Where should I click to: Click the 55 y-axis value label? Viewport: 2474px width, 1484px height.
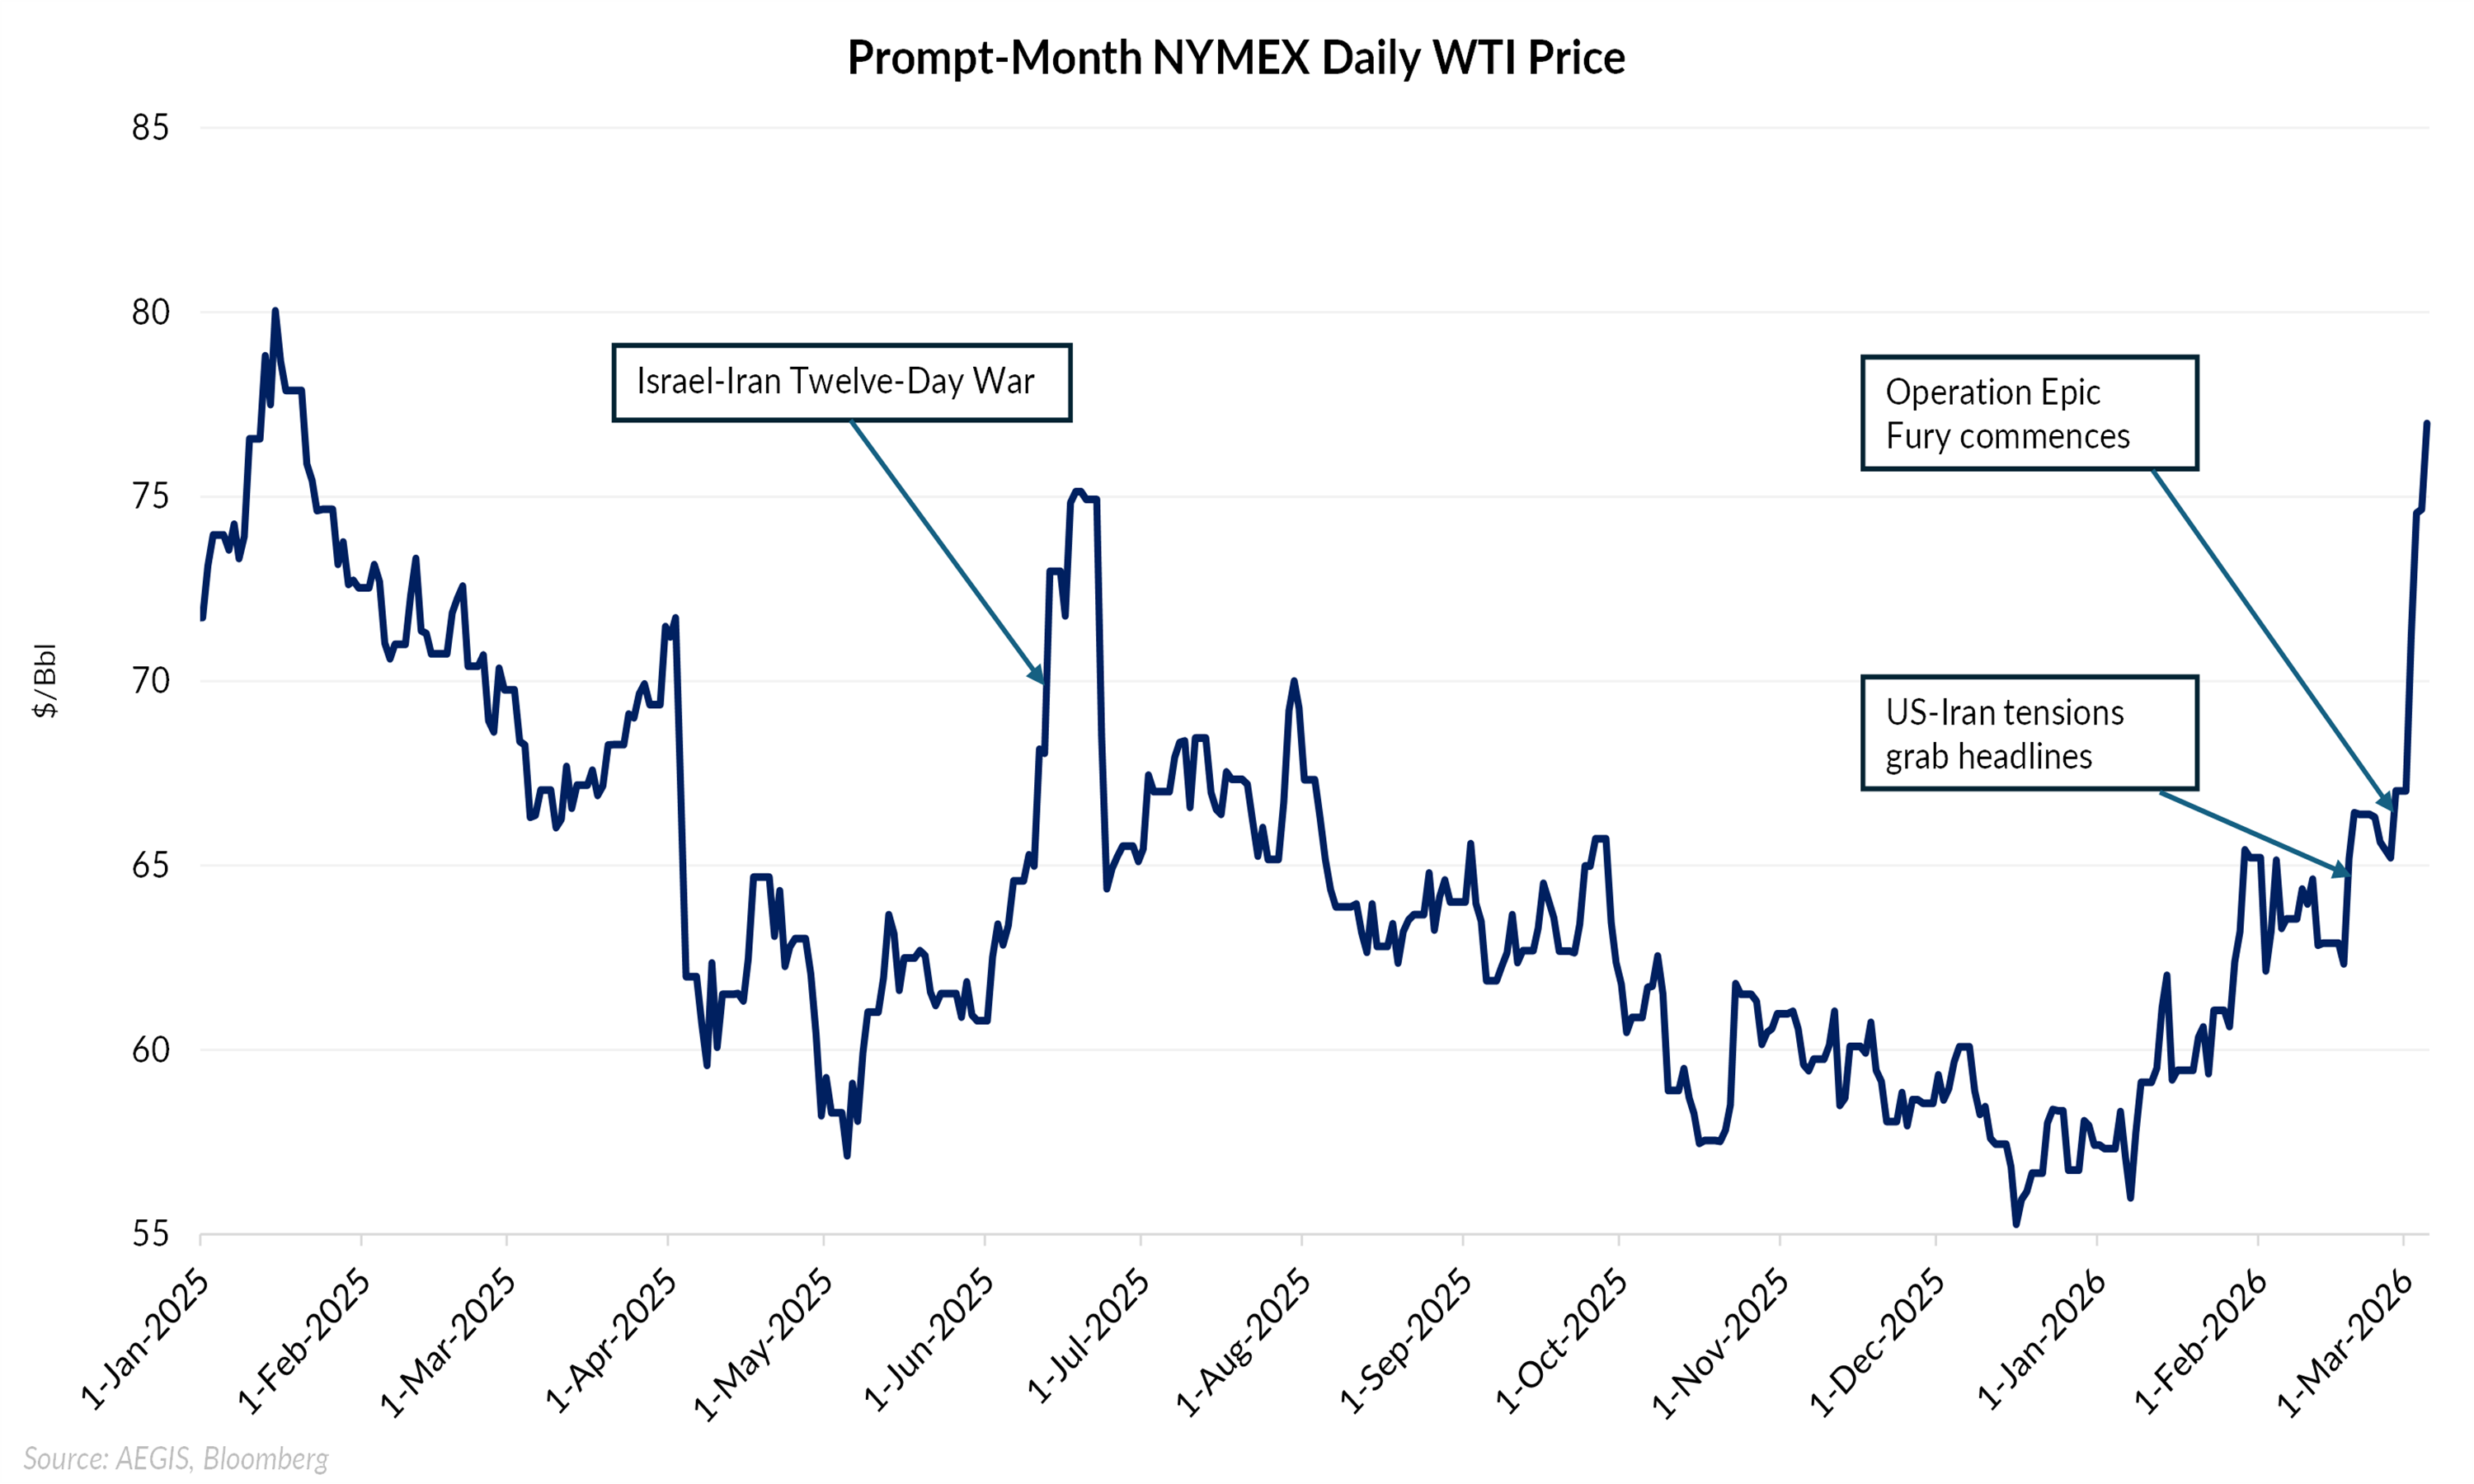(150, 1234)
